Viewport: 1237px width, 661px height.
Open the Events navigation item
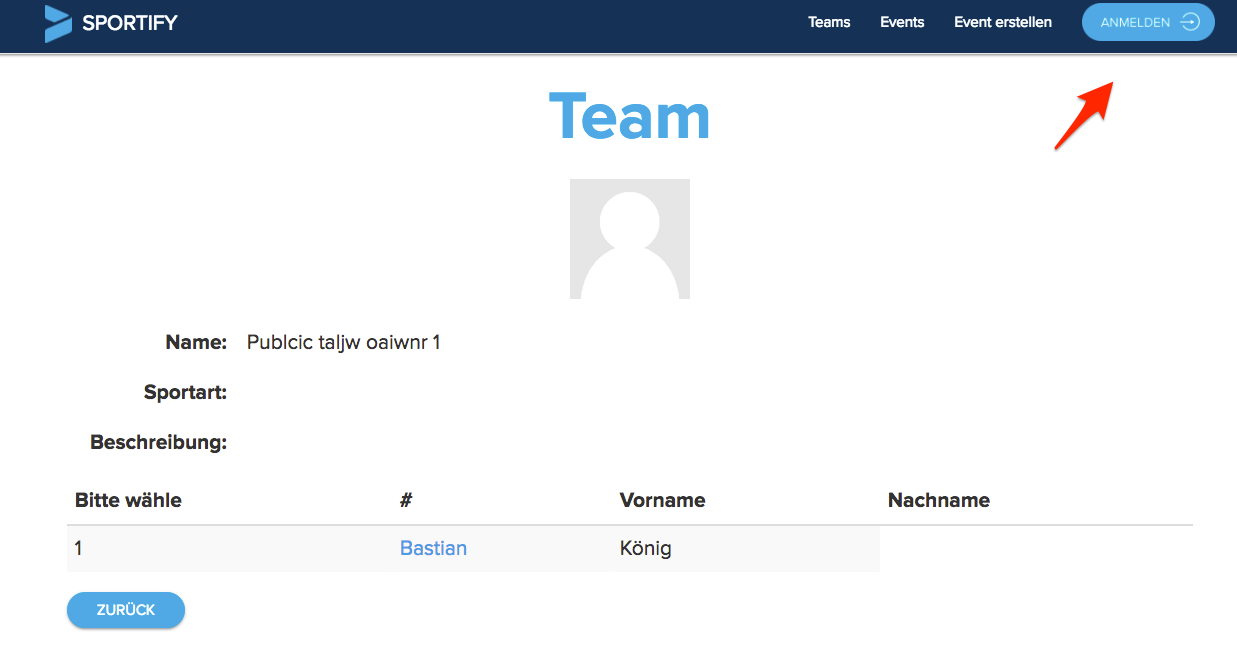pyautogui.click(x=901, y=22)
